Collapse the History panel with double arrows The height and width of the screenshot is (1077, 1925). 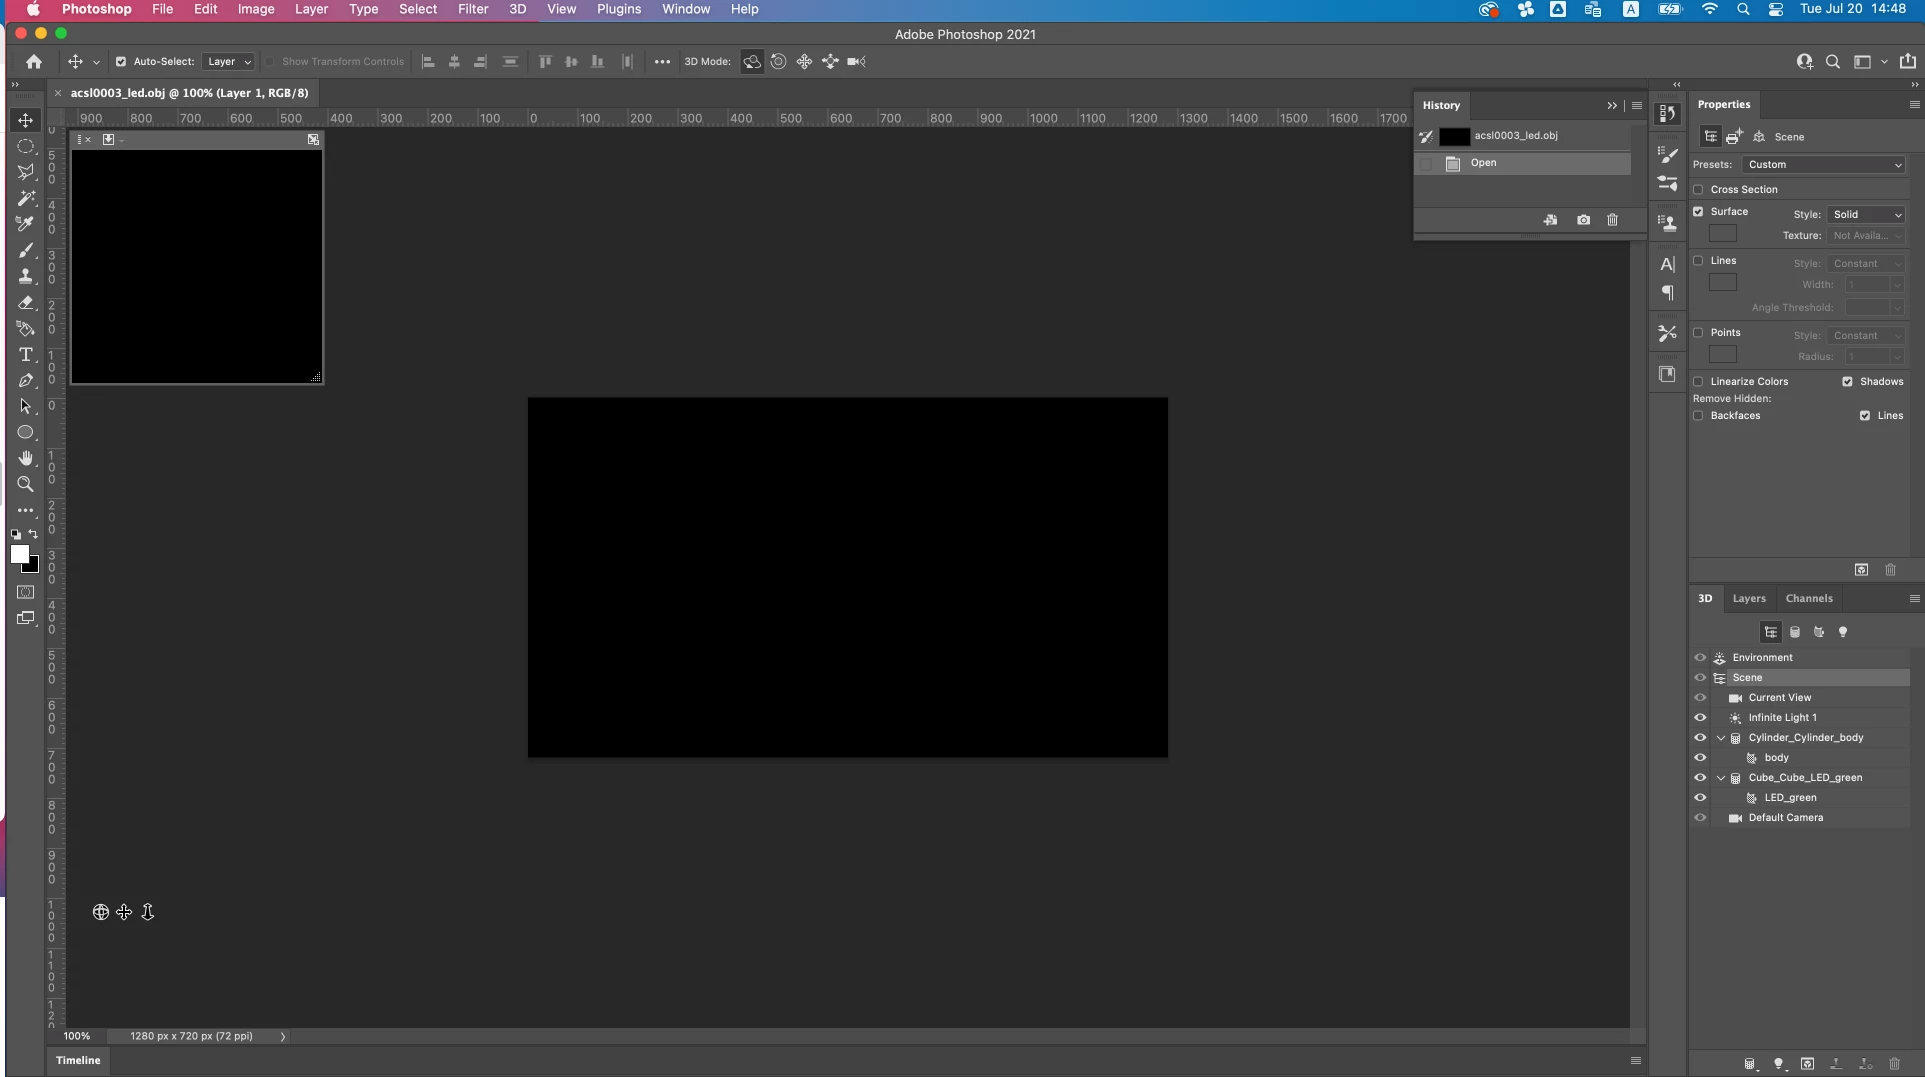tap(1612, 106)
